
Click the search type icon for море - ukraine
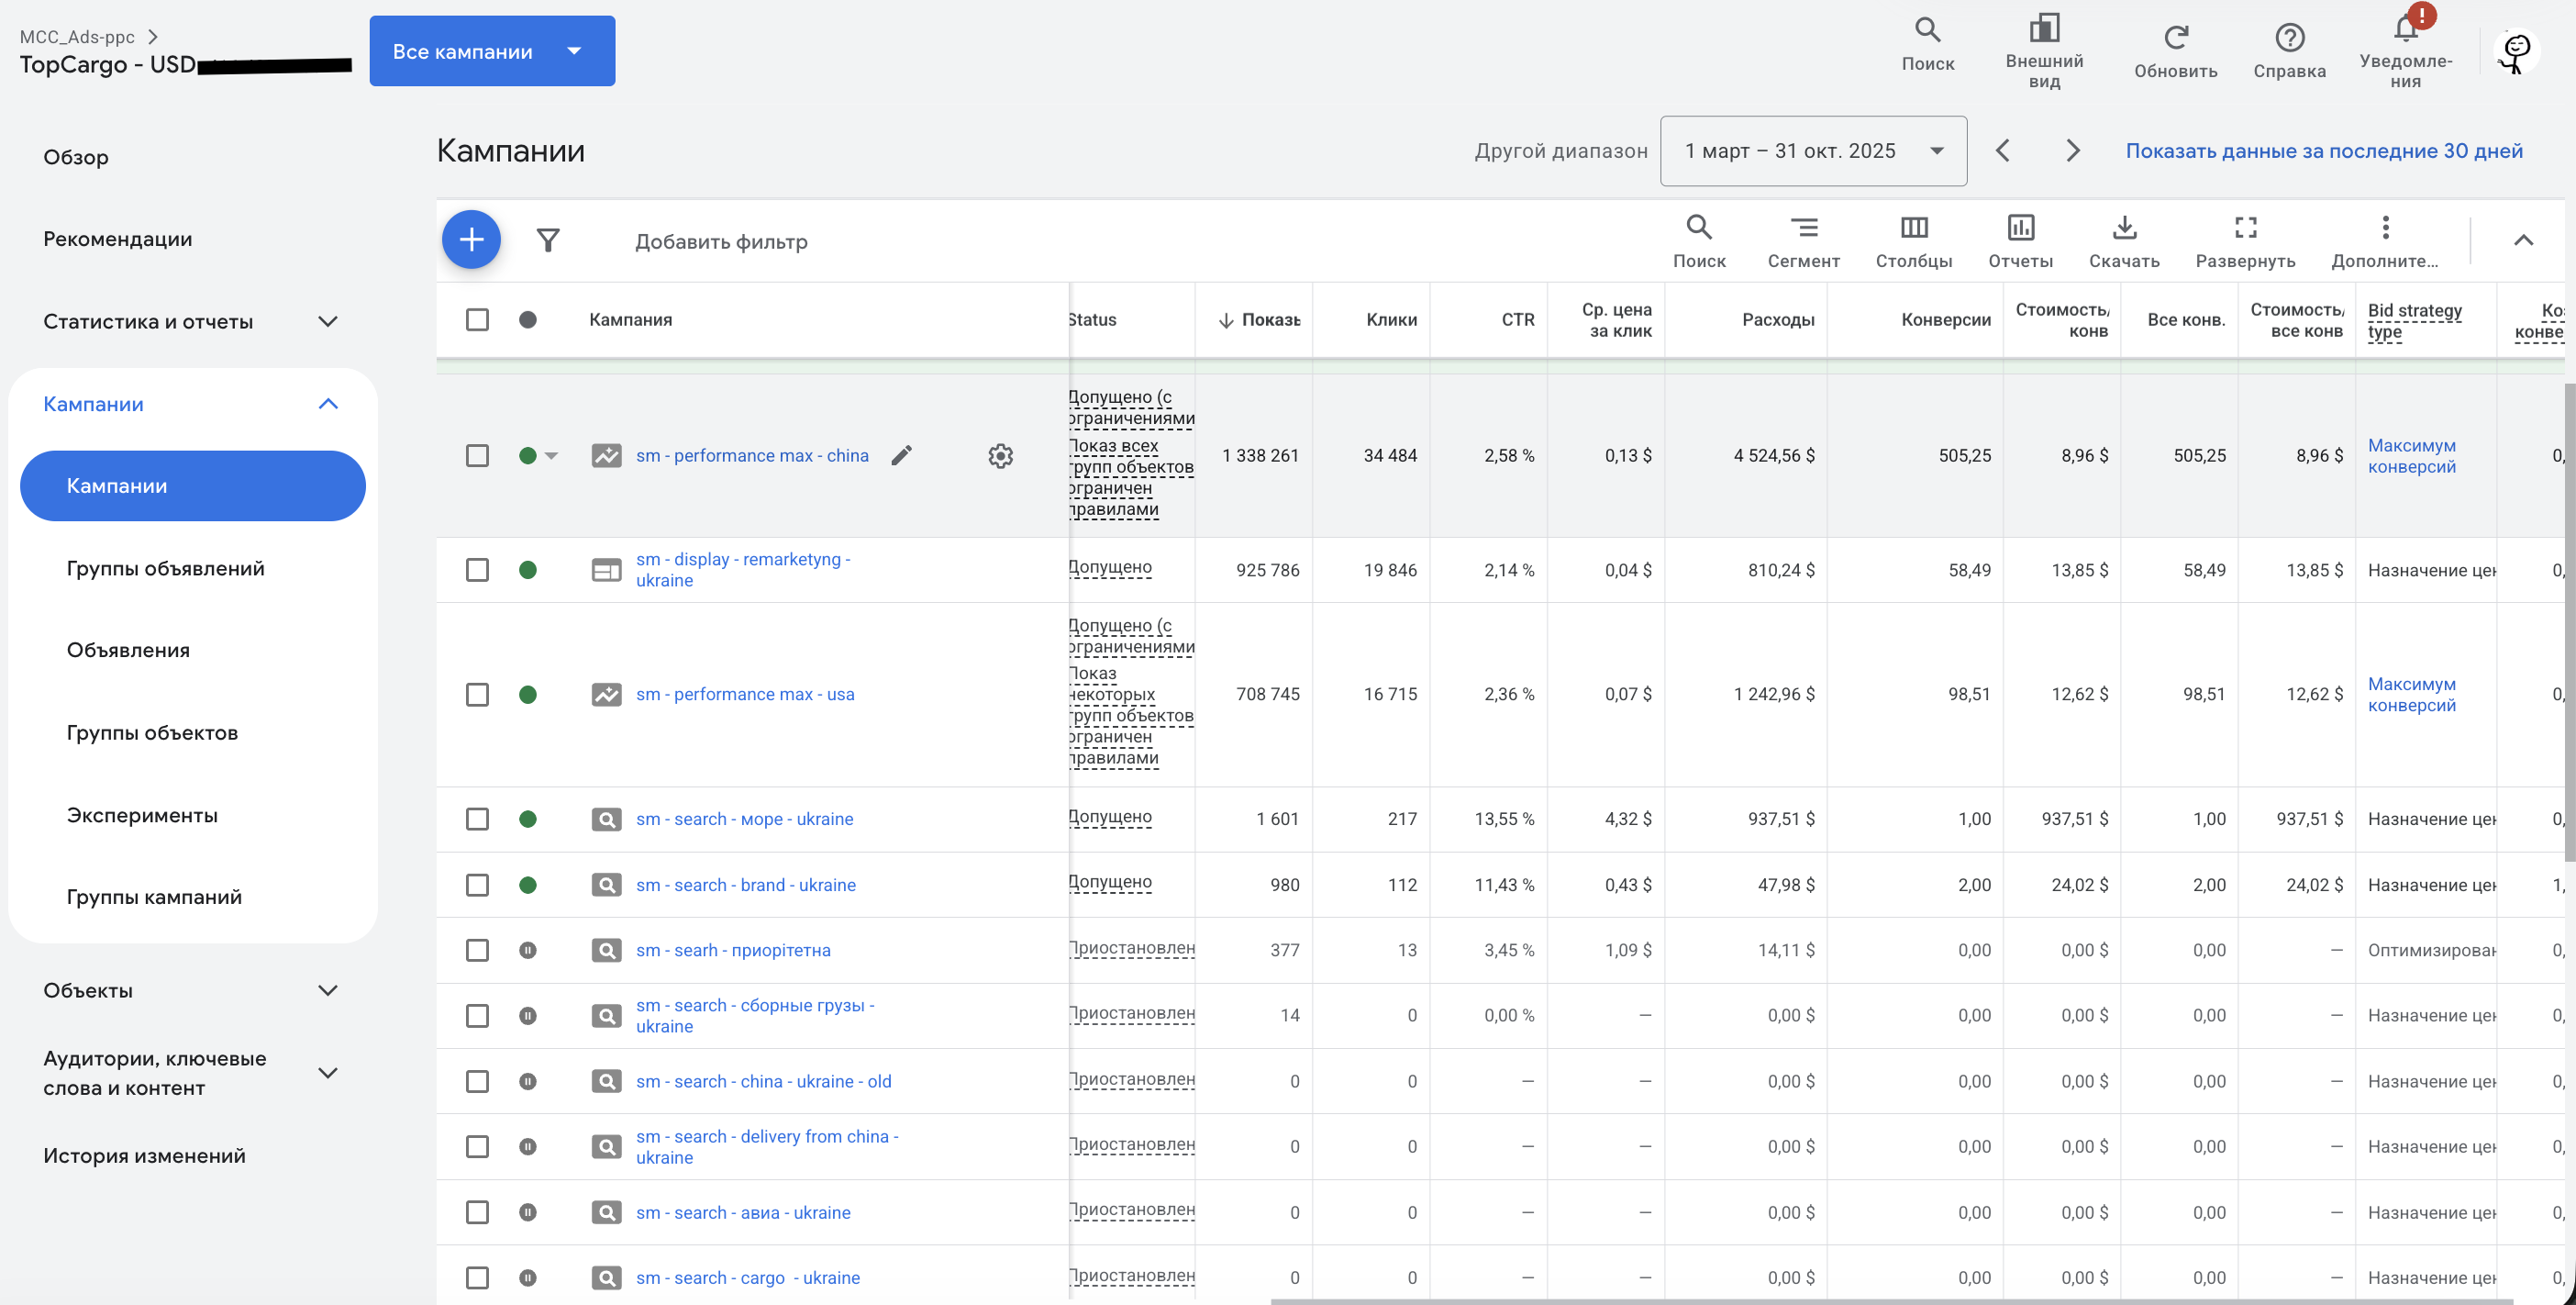606,819
